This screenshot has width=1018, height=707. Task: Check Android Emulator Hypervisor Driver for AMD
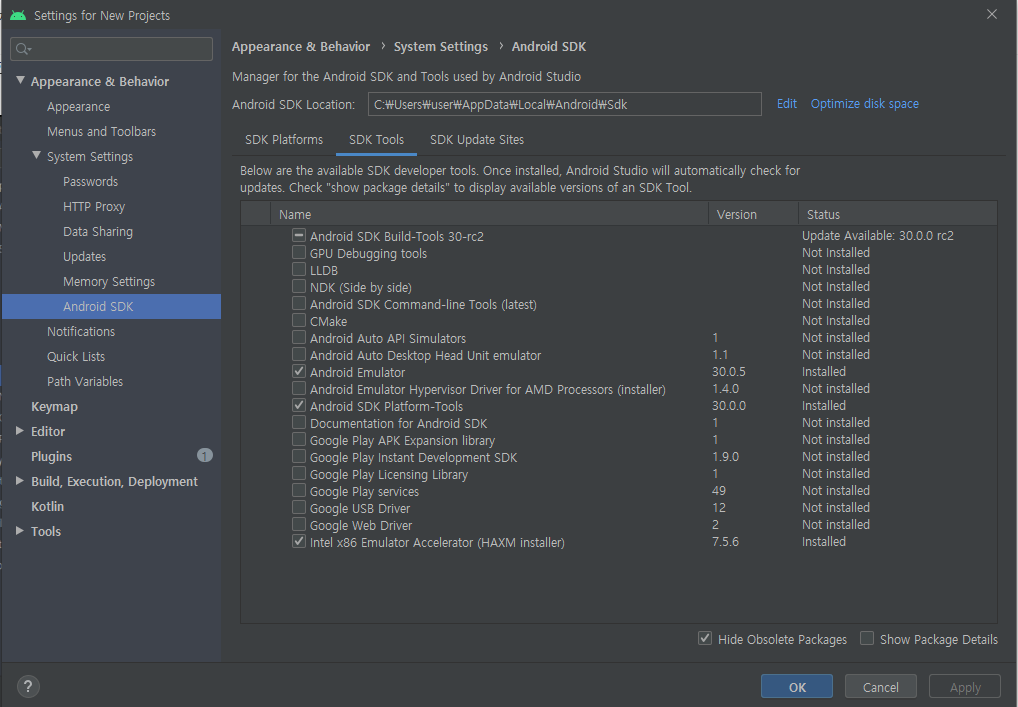click(299, 388)
